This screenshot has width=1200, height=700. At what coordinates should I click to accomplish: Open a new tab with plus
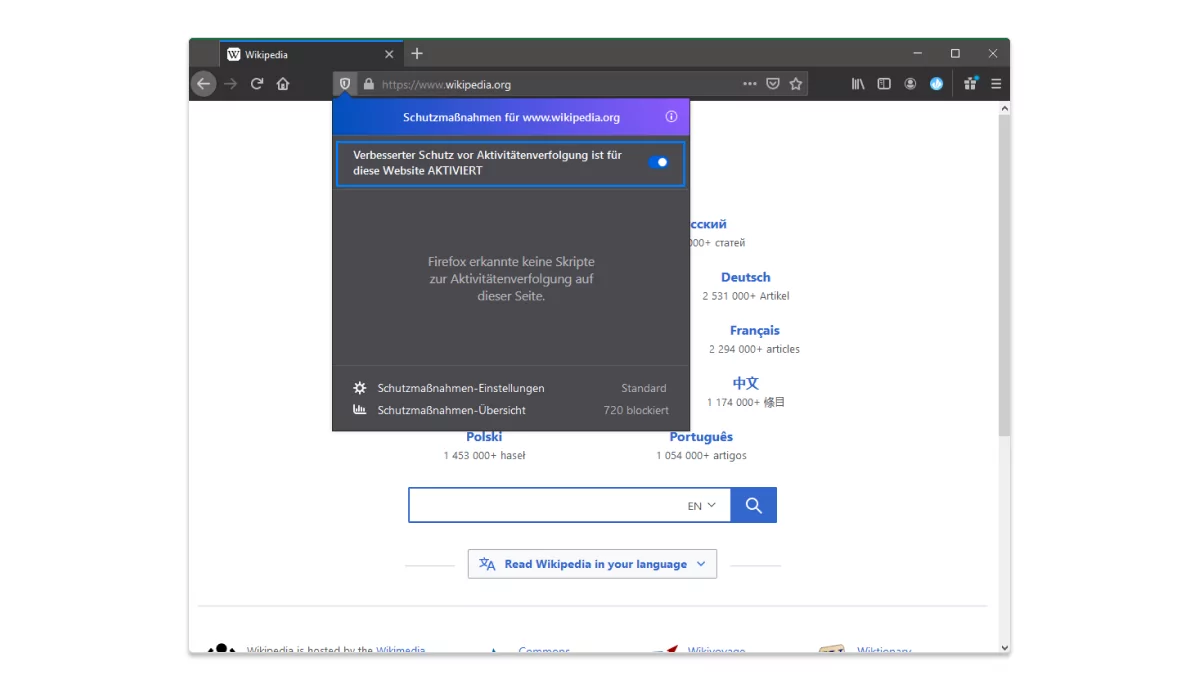(x=417, y=54)
